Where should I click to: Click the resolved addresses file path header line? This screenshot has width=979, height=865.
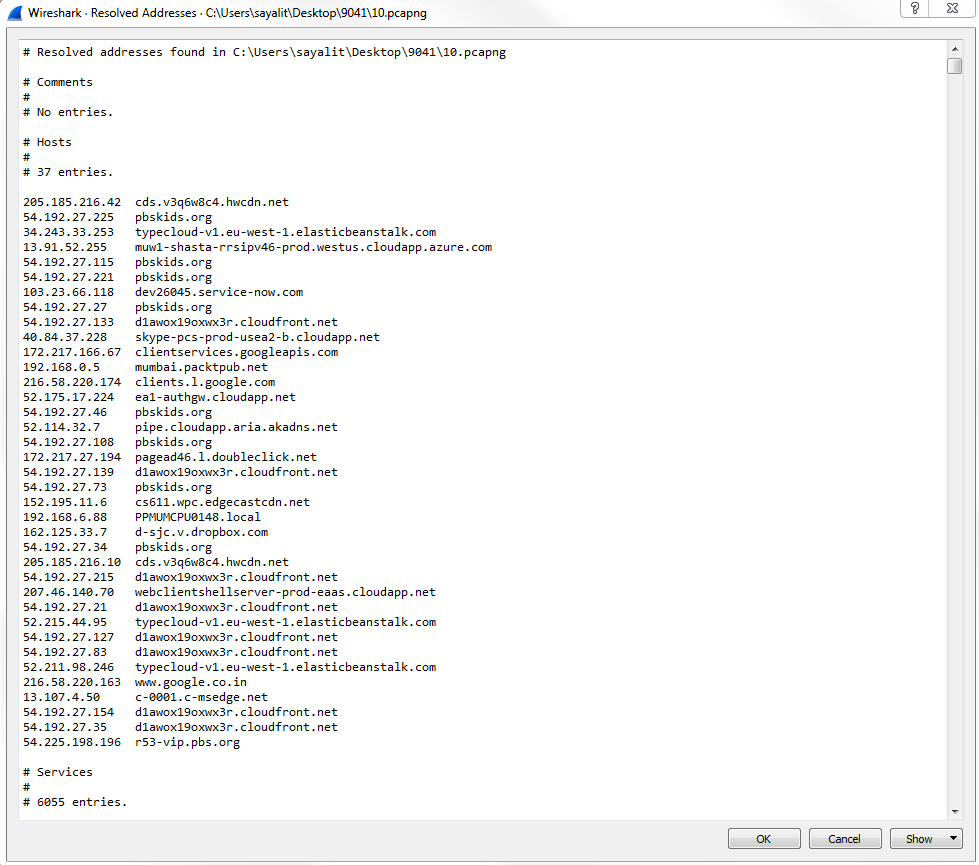(x=265, y=52)
